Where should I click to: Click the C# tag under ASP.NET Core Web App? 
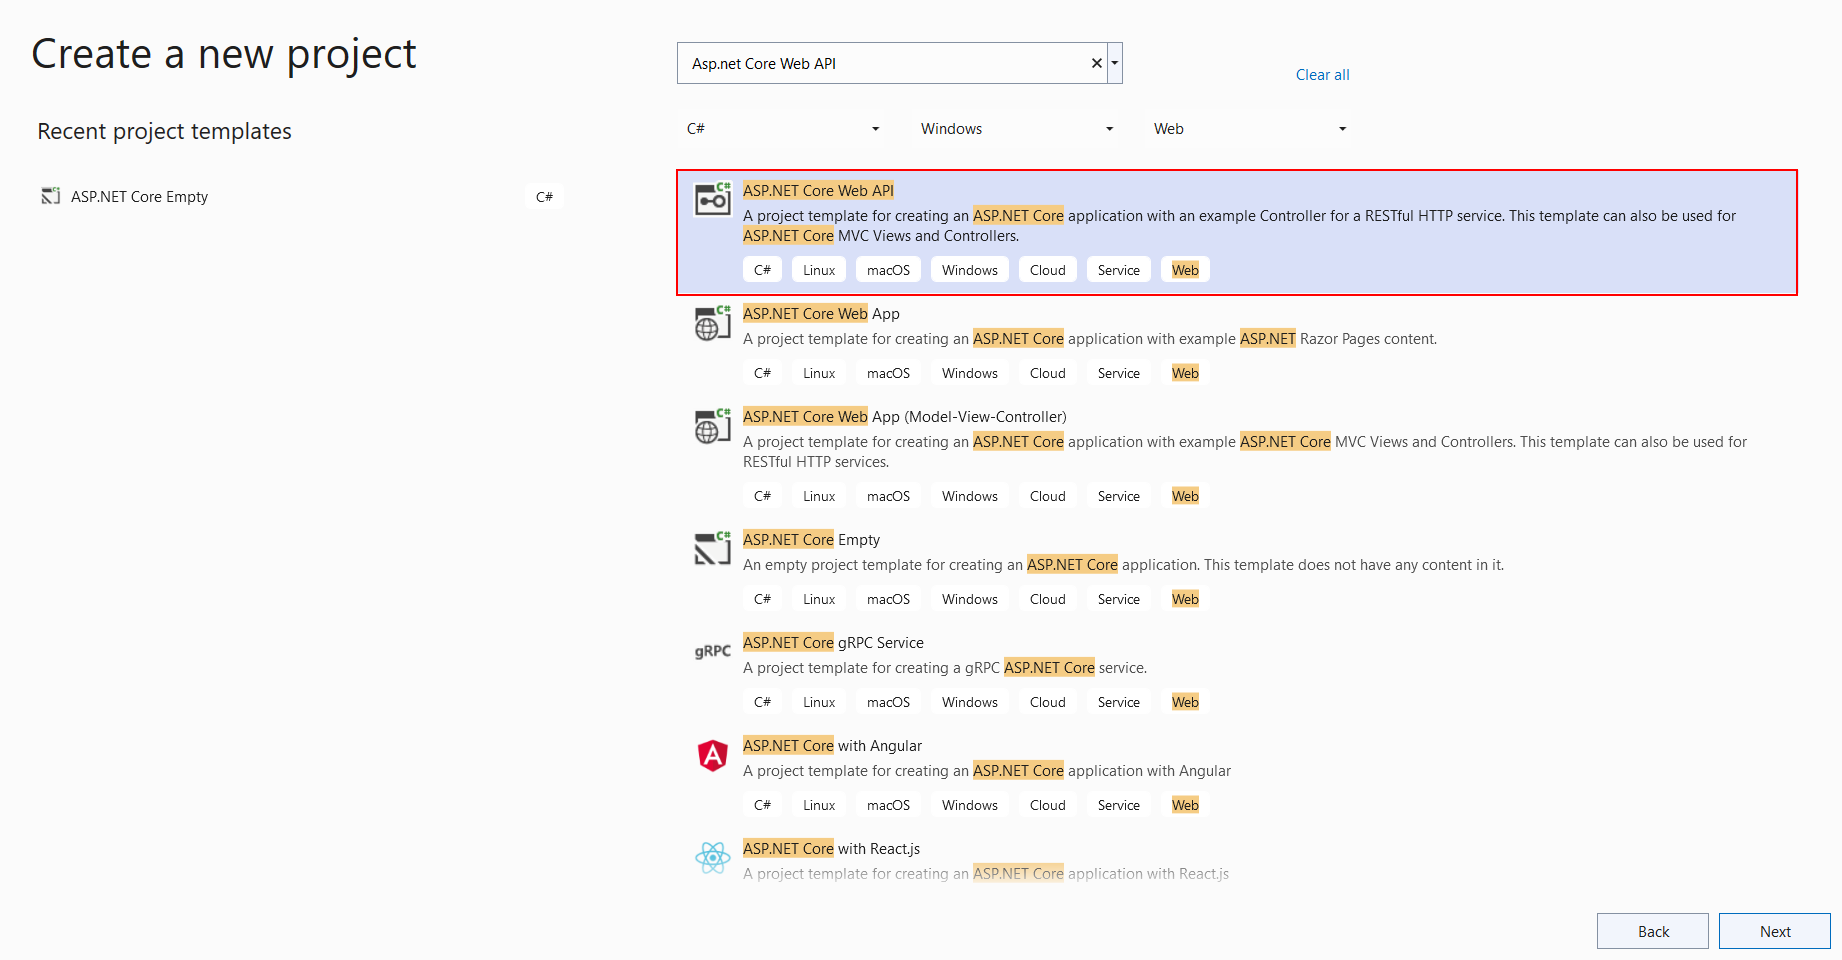tap(762, 373)
